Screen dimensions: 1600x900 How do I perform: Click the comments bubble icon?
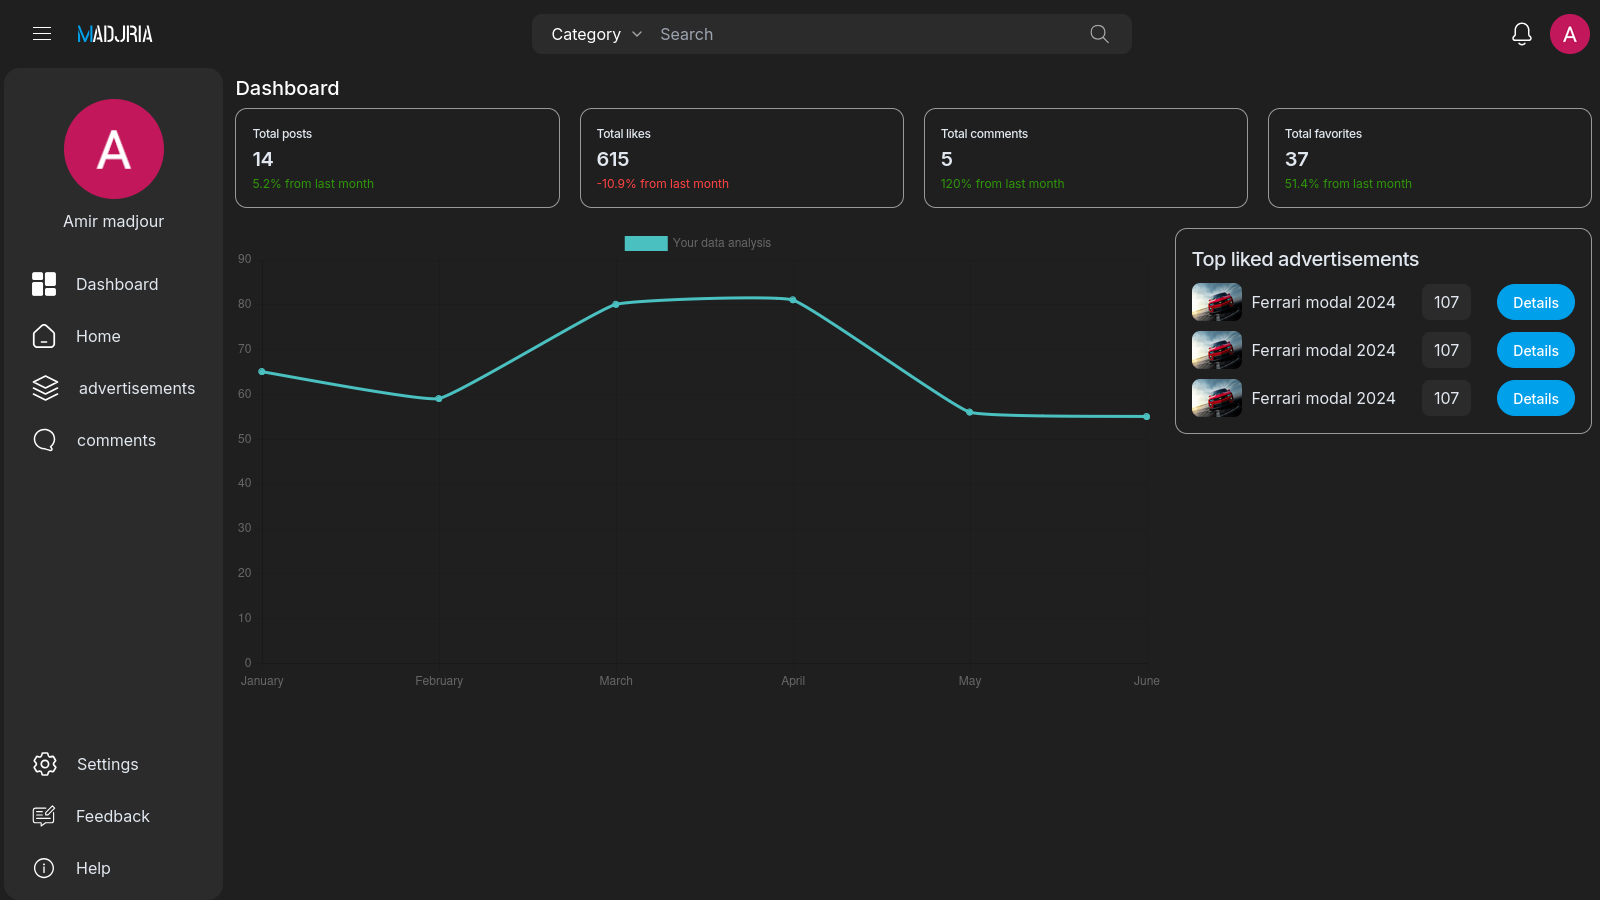pos(44,440)
